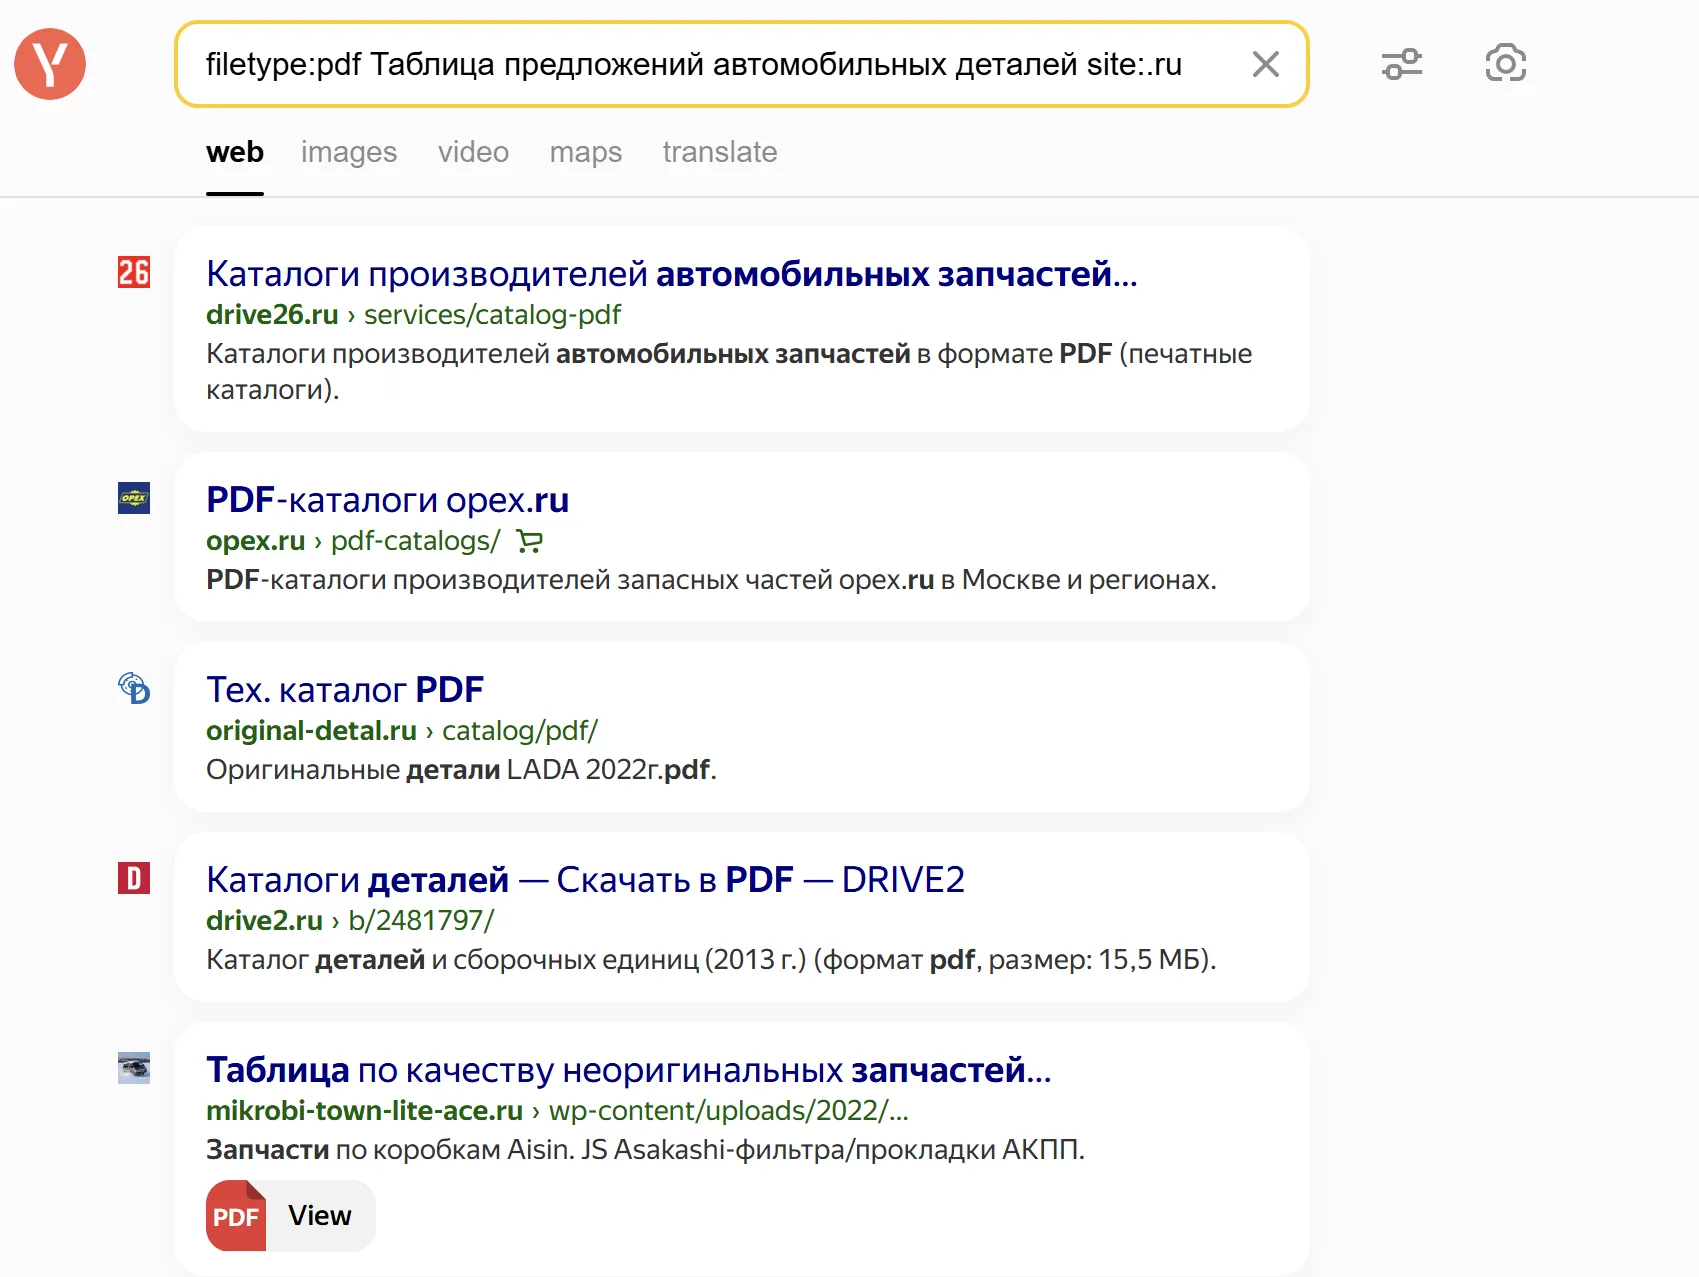Click the mikrobi-town-lite-ace.ru favicon
1699x1277 pixels.
tap(134, 1068)
